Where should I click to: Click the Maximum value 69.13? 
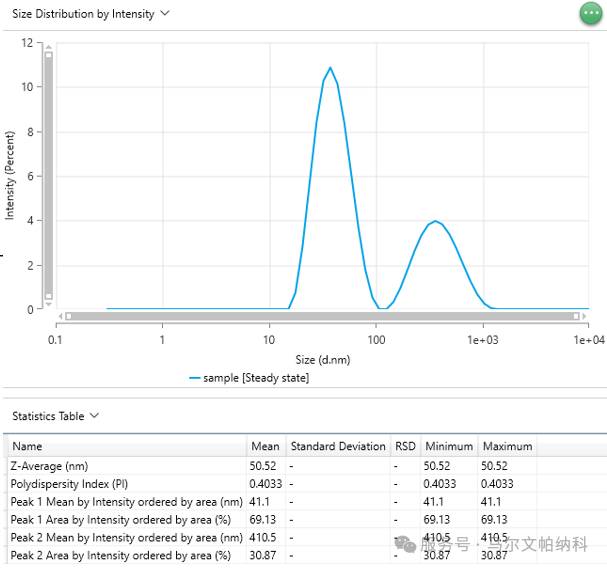[x=494, y=520]
